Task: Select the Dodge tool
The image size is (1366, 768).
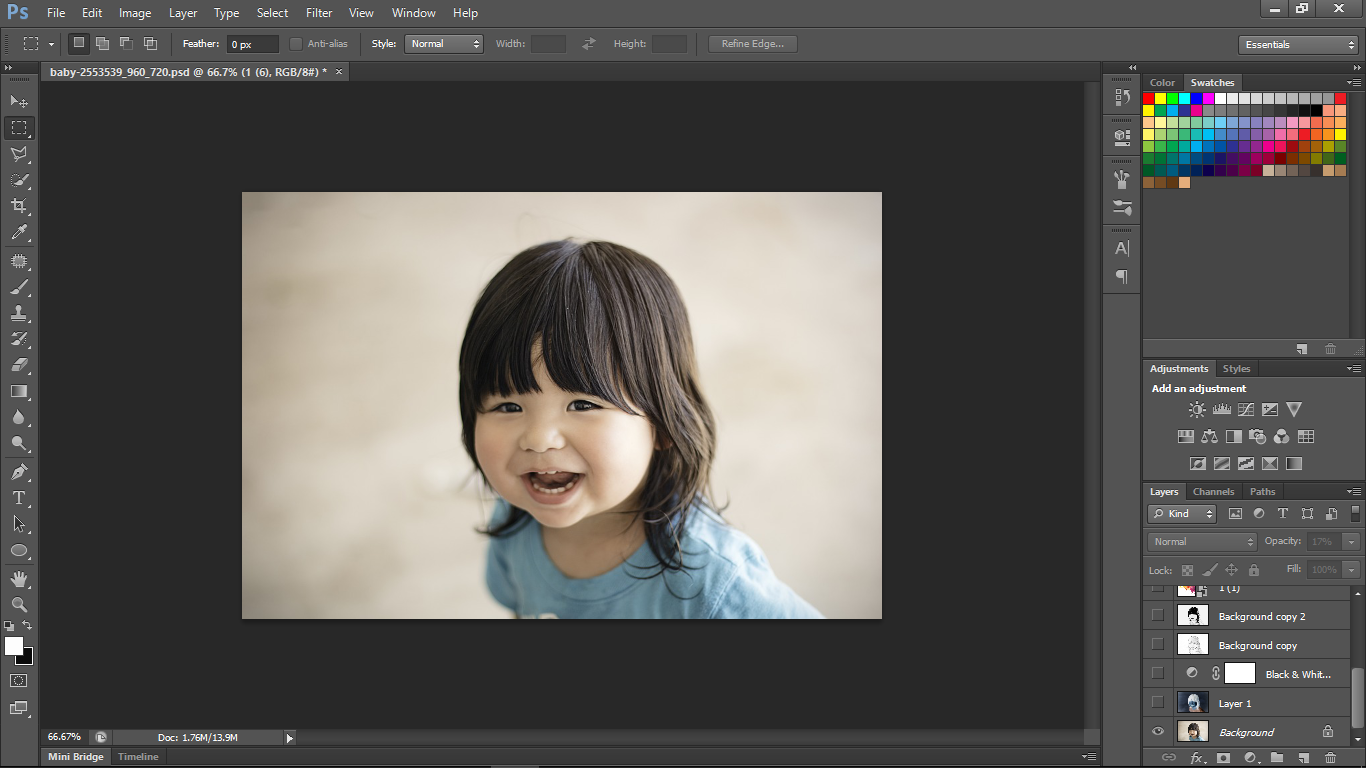Action: [19, 443]
